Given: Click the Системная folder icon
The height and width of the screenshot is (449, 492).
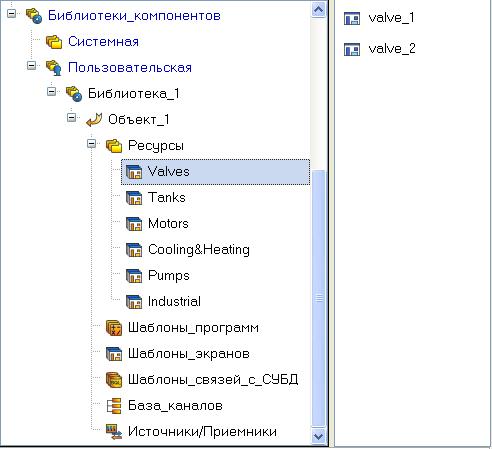Looking at the screenshot, I should (x=54, y=42).
